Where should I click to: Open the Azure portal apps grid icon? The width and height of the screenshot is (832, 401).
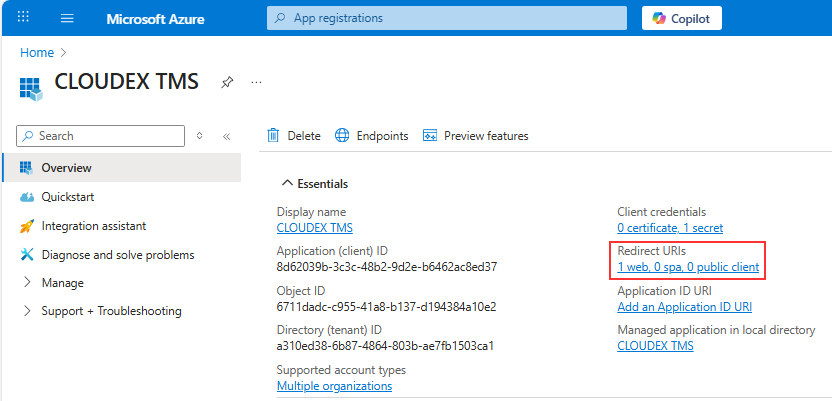click(24, 18)
